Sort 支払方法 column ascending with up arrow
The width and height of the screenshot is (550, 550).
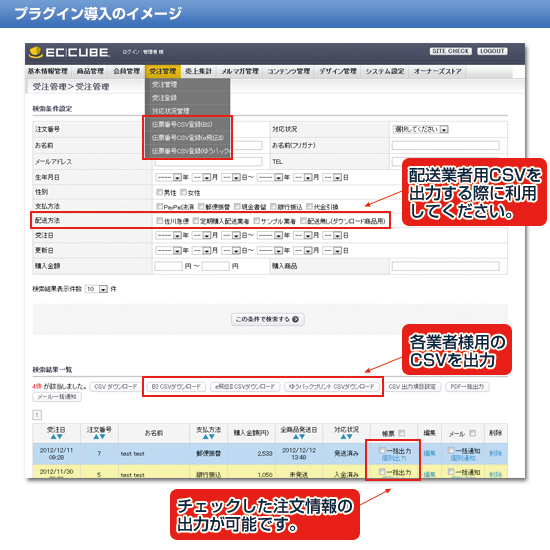point(206,437)
